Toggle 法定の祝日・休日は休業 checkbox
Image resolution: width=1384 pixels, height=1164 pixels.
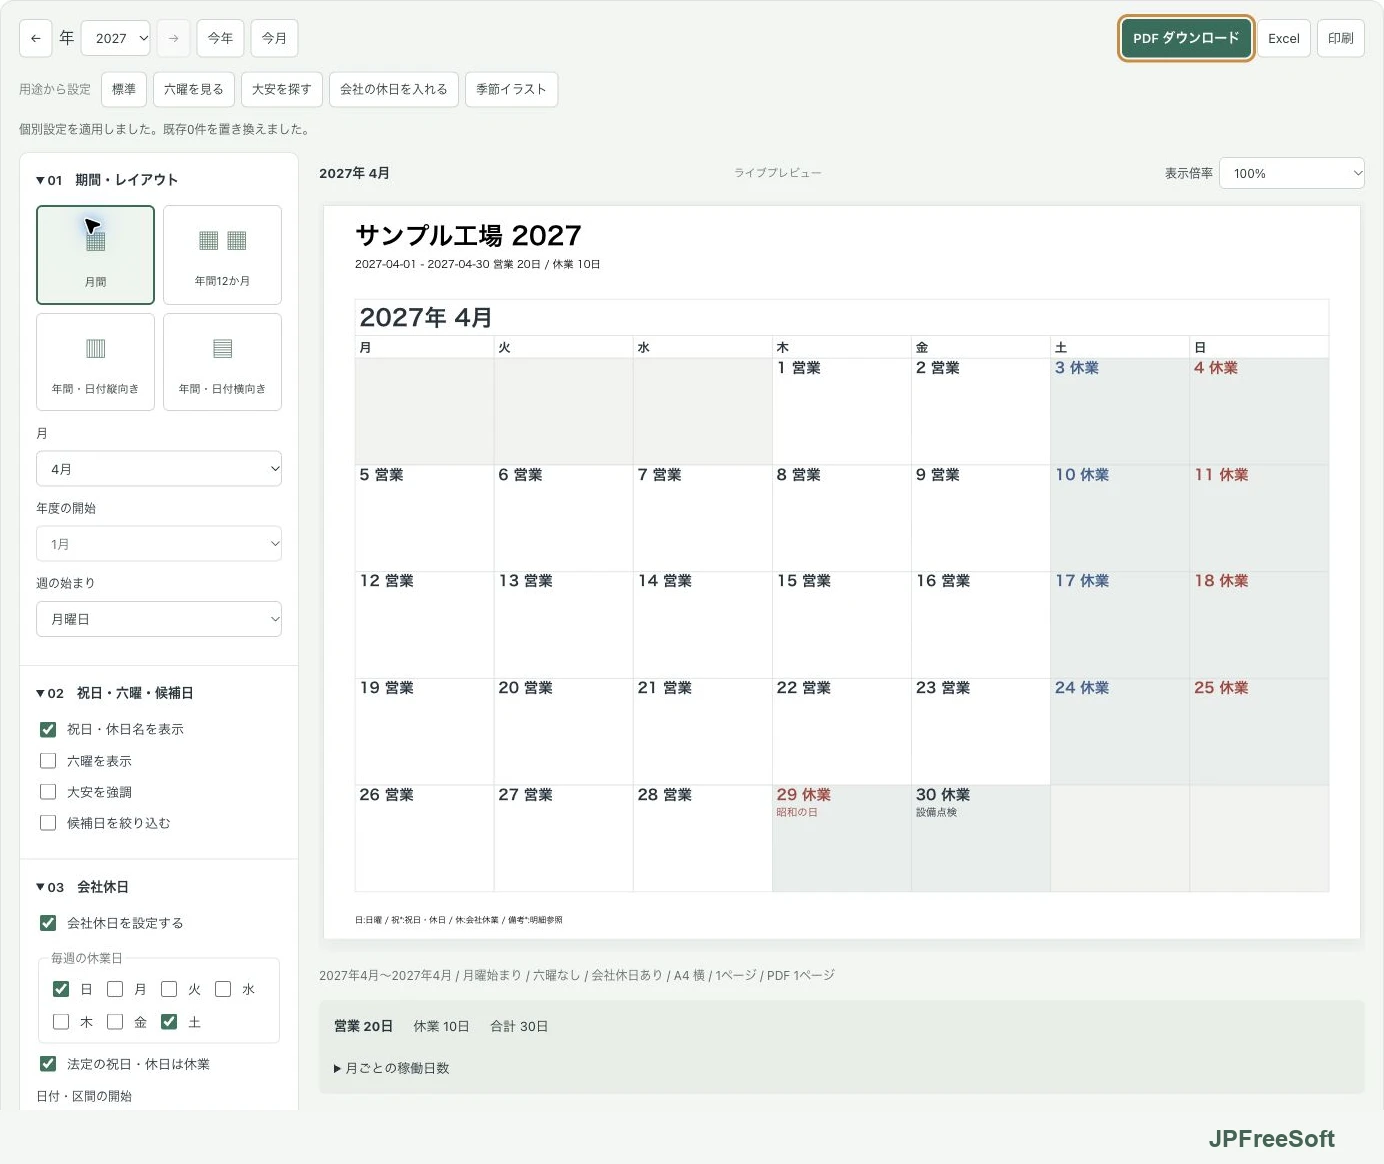tap(48, 1064)
